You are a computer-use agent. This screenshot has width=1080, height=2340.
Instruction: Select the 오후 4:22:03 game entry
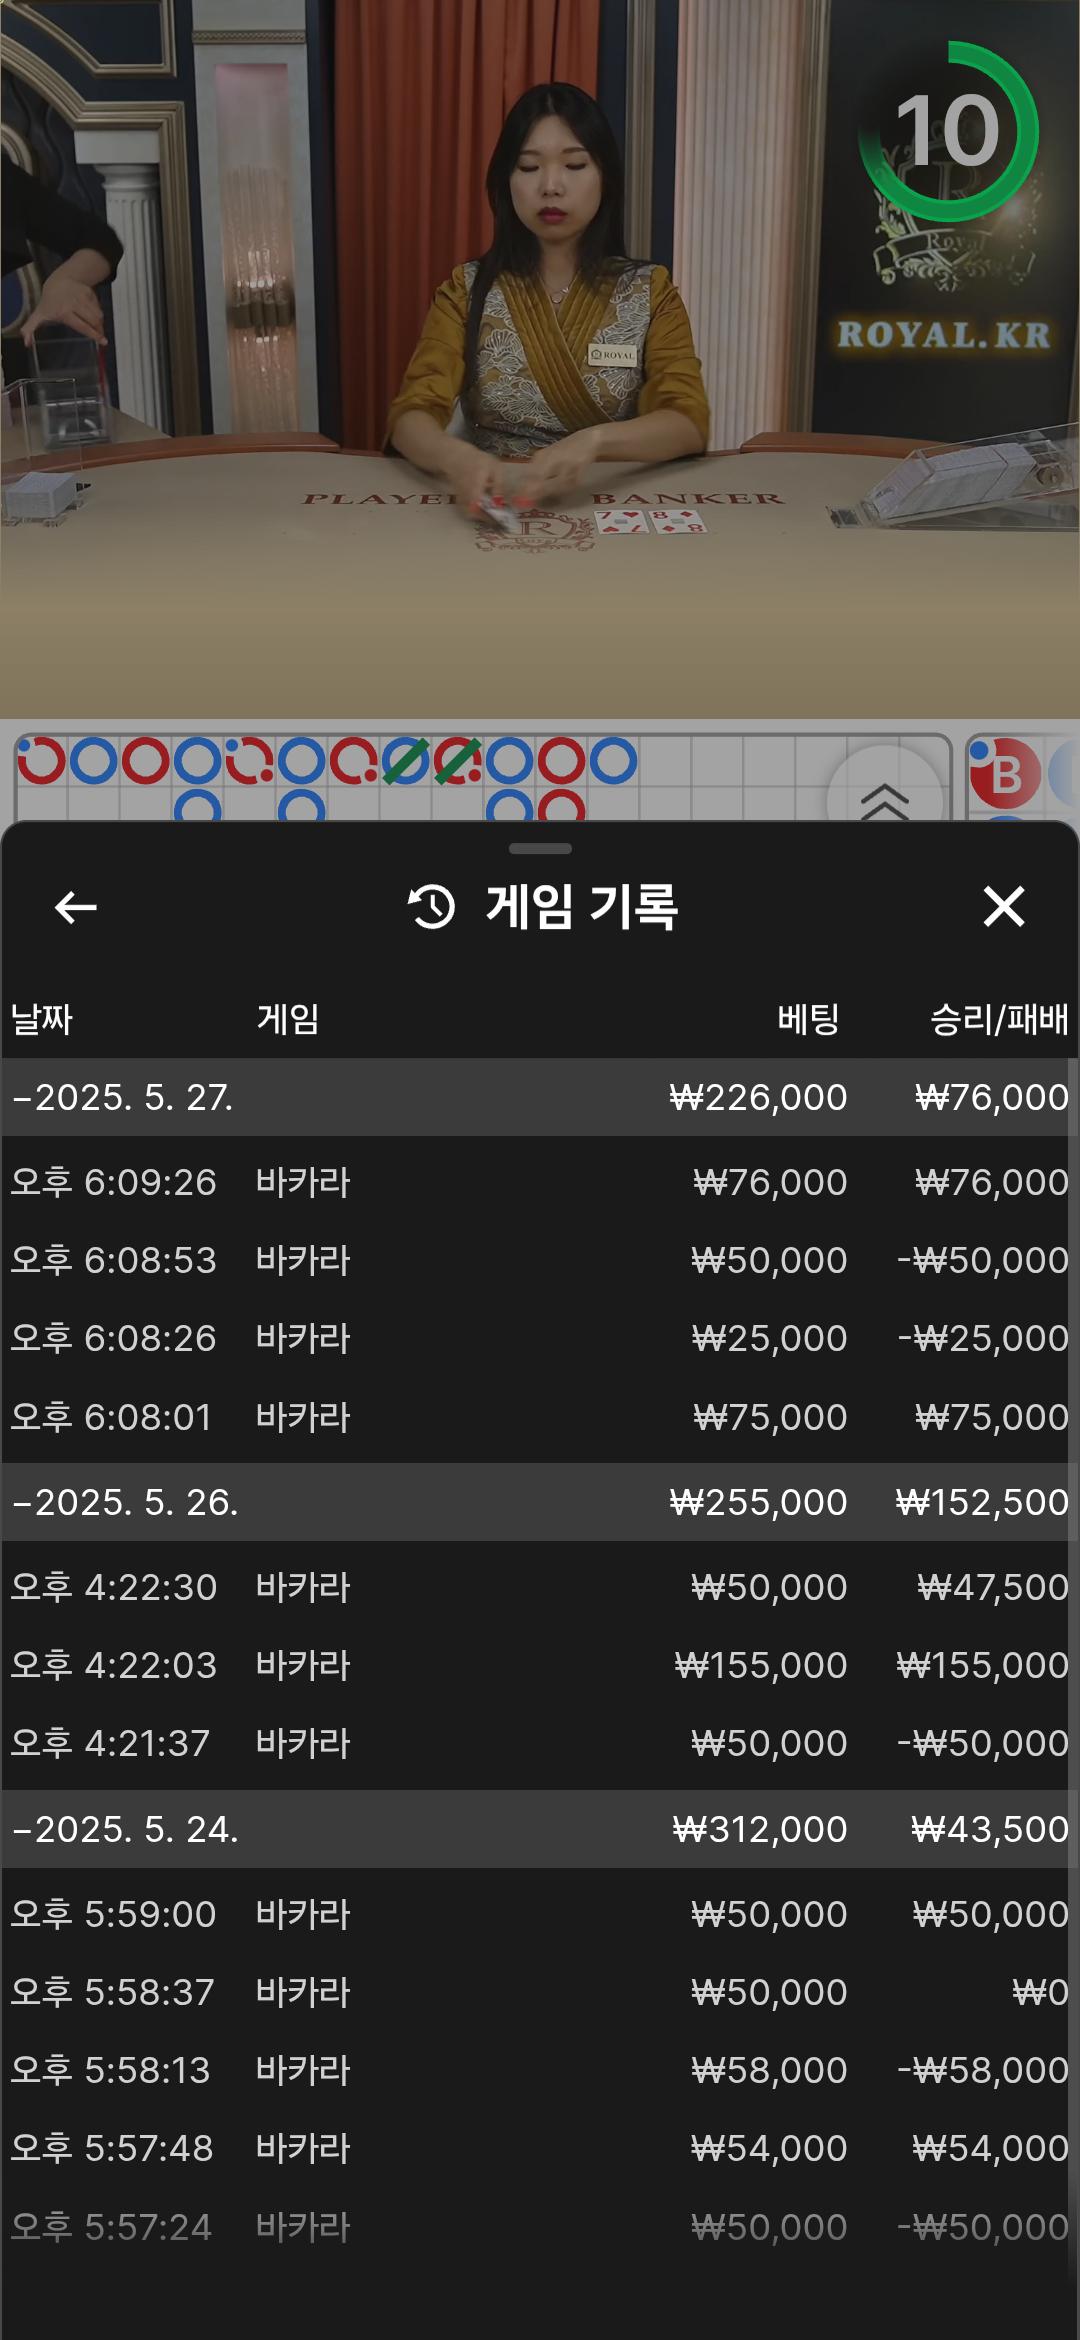click(540, 1665)
